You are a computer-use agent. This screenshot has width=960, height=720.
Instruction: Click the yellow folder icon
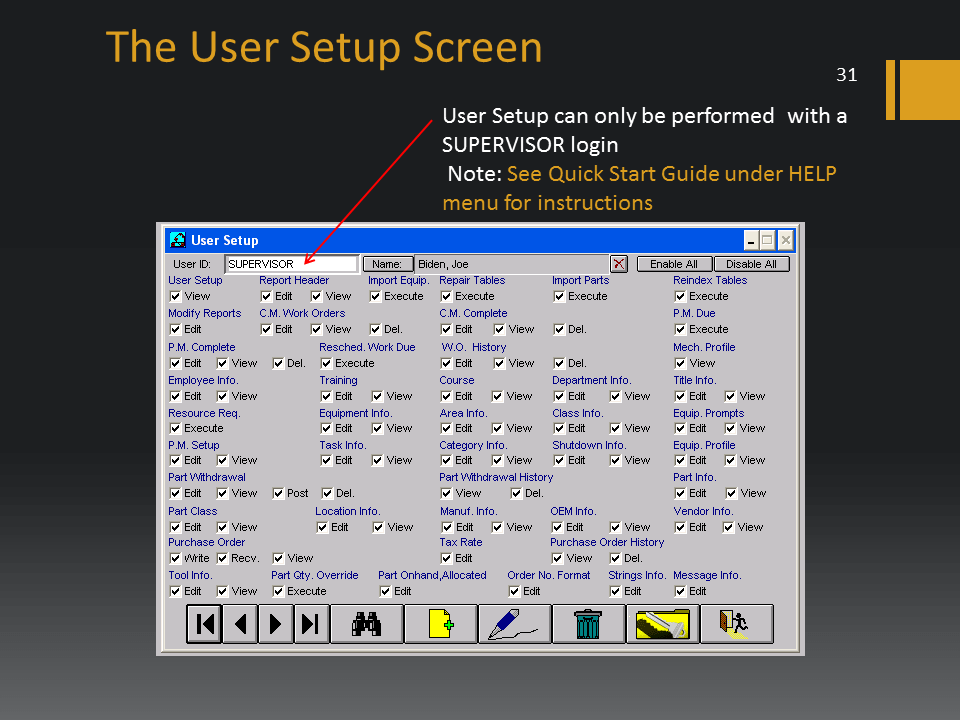click(x=662, y=624)
